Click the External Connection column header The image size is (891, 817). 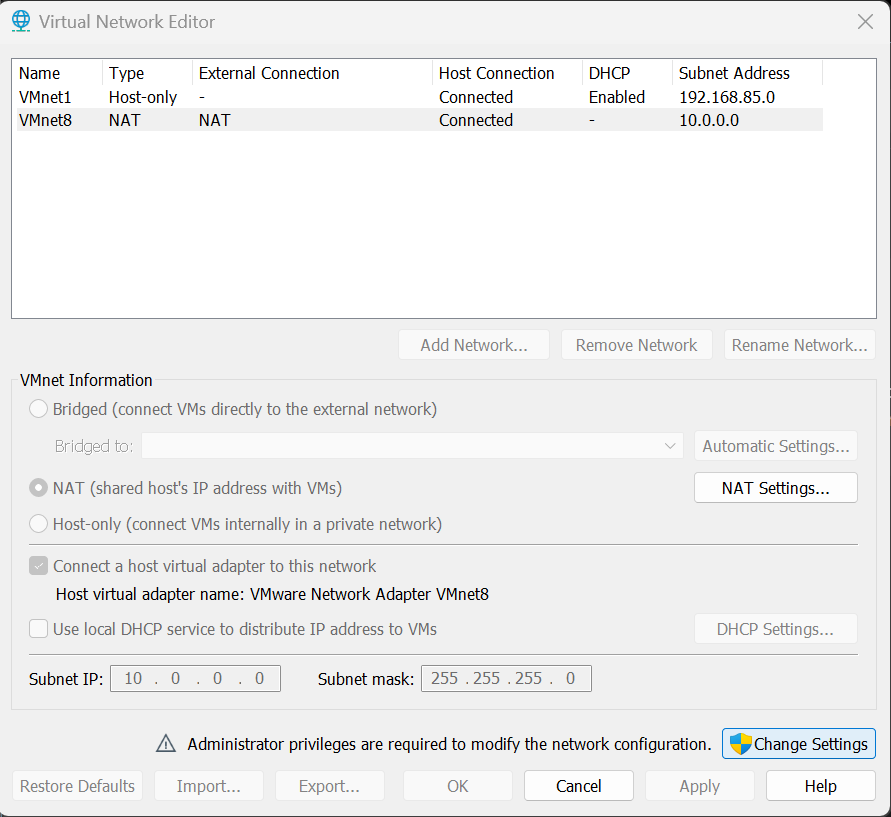313,73
